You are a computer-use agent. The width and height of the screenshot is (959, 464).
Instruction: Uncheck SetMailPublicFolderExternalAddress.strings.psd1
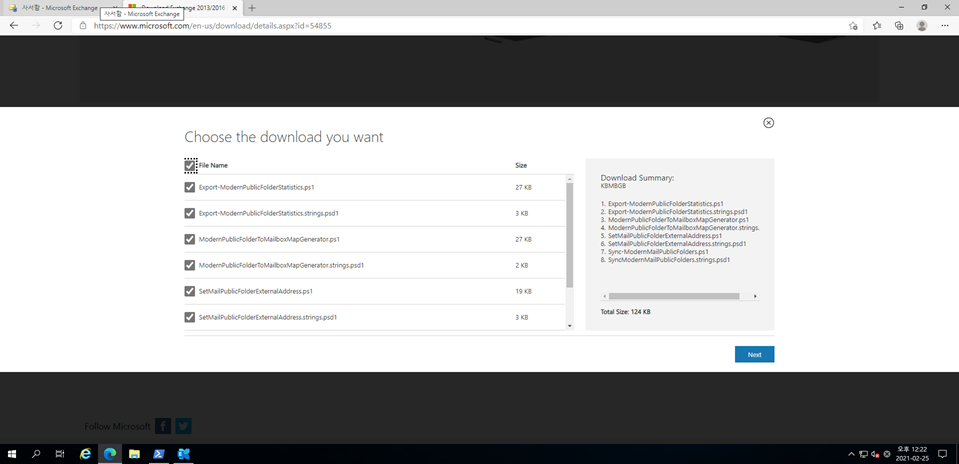(x=190, y=317)
